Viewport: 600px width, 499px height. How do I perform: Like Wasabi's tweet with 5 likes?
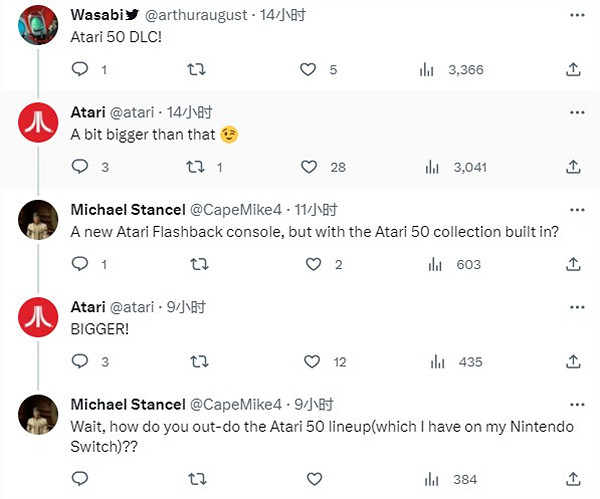[309, 70]
